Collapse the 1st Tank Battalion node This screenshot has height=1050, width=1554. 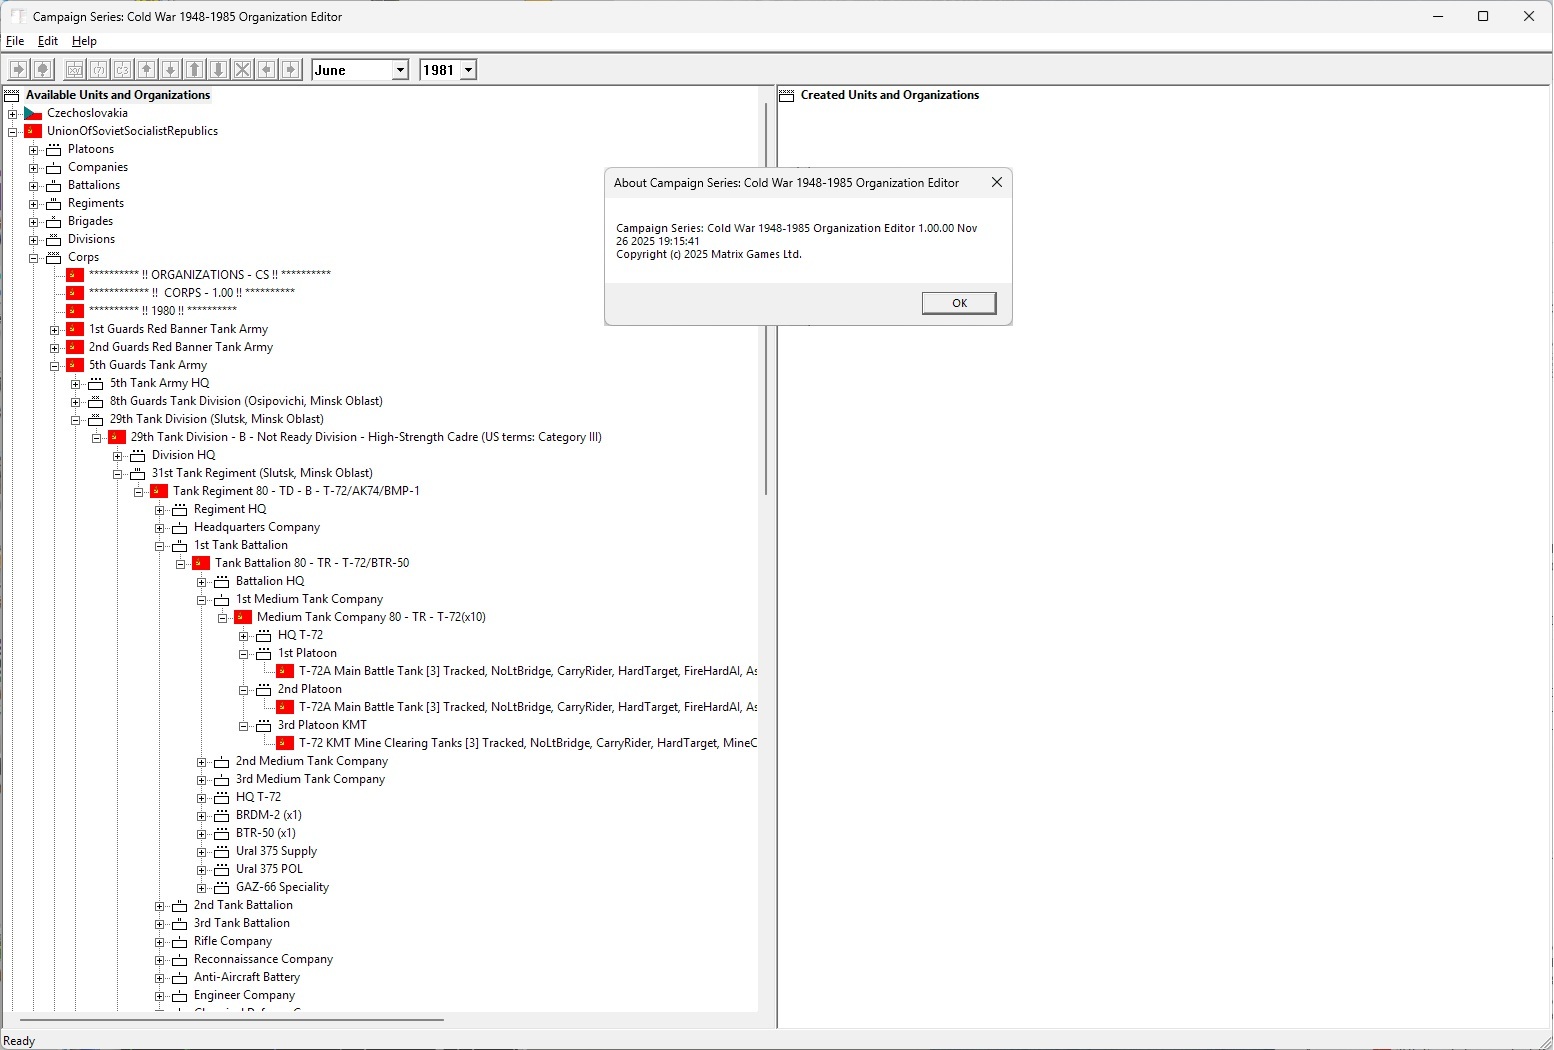(x=159, y=546)
